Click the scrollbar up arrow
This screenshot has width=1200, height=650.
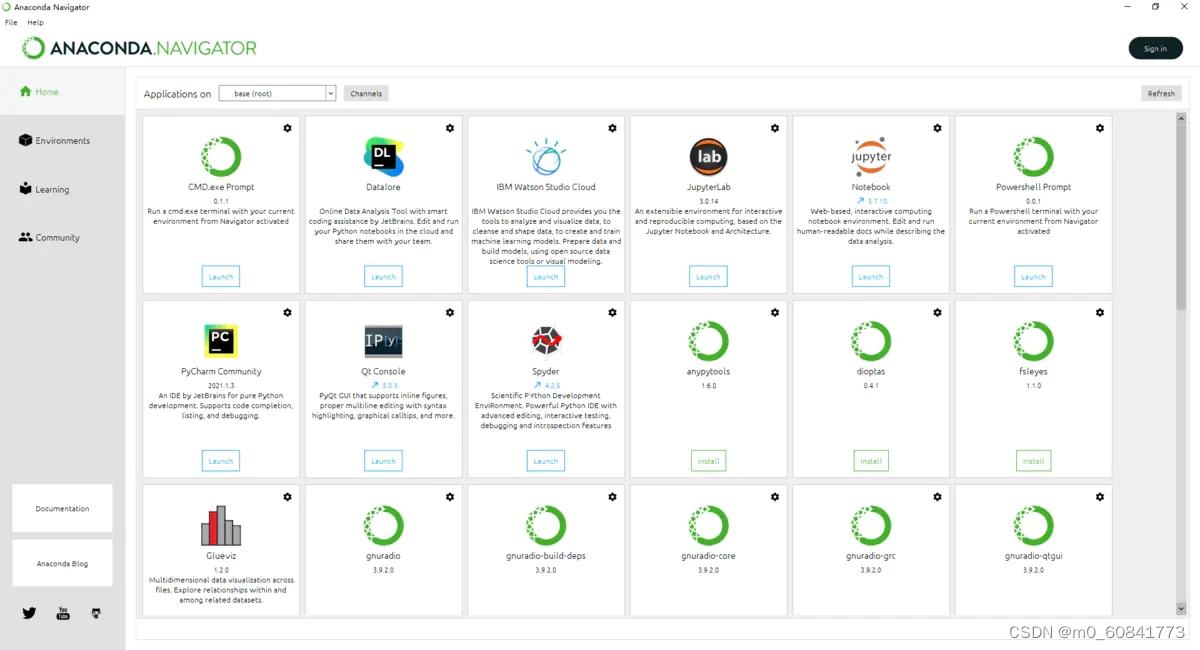tap(1181, 118)
